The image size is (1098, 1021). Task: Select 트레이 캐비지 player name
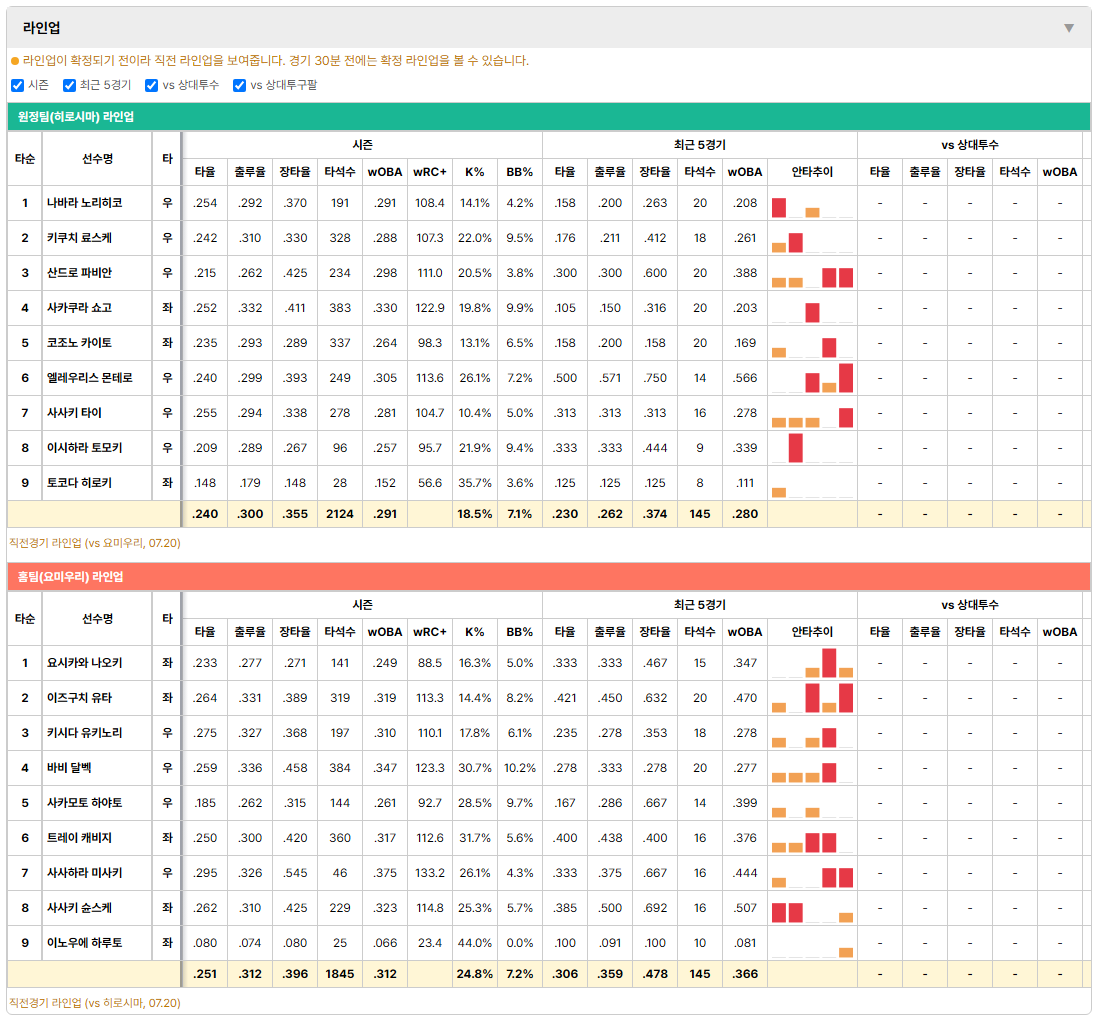(x=79, y=838)
